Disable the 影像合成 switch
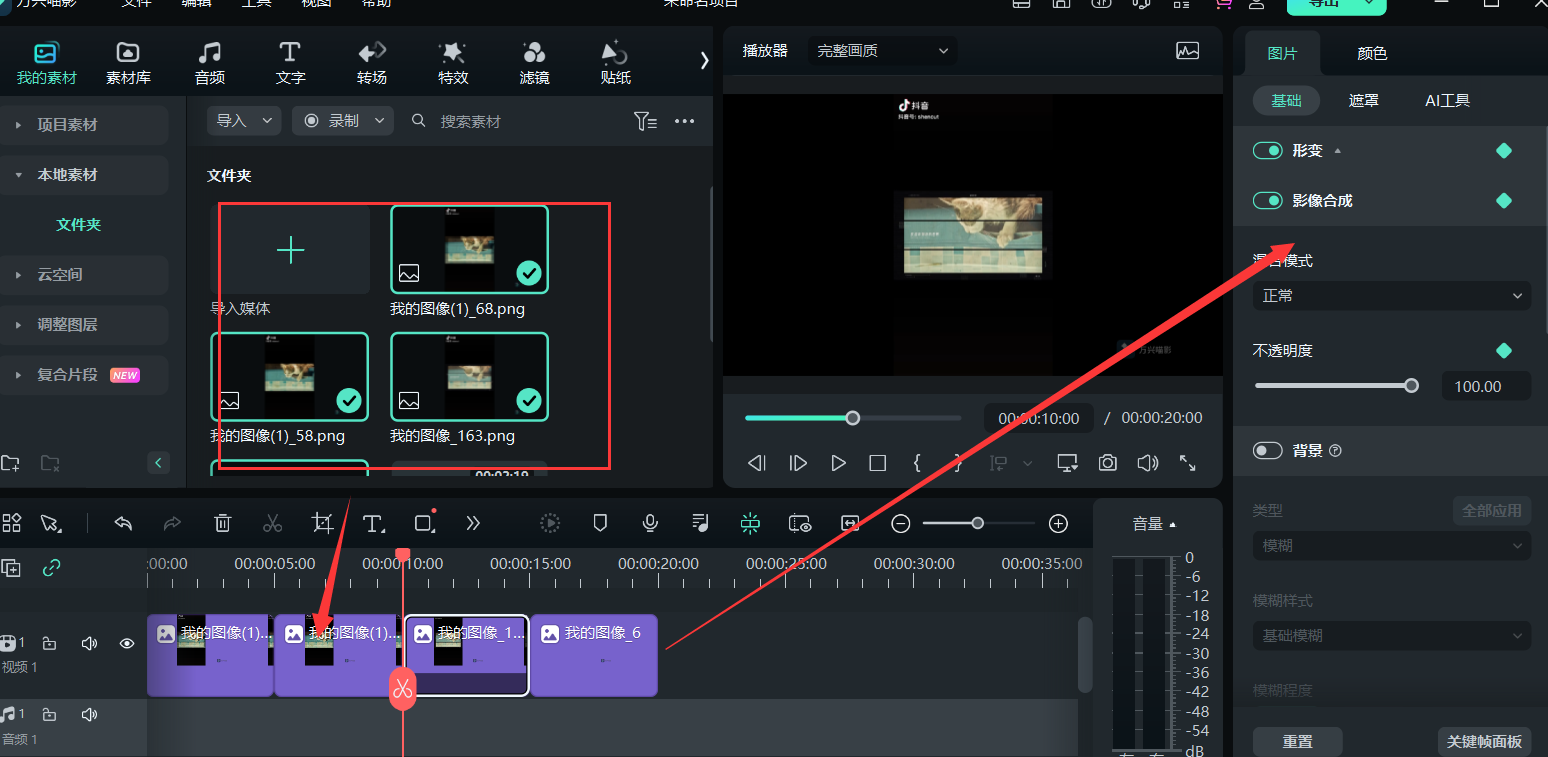 [x=1267, y=200]
